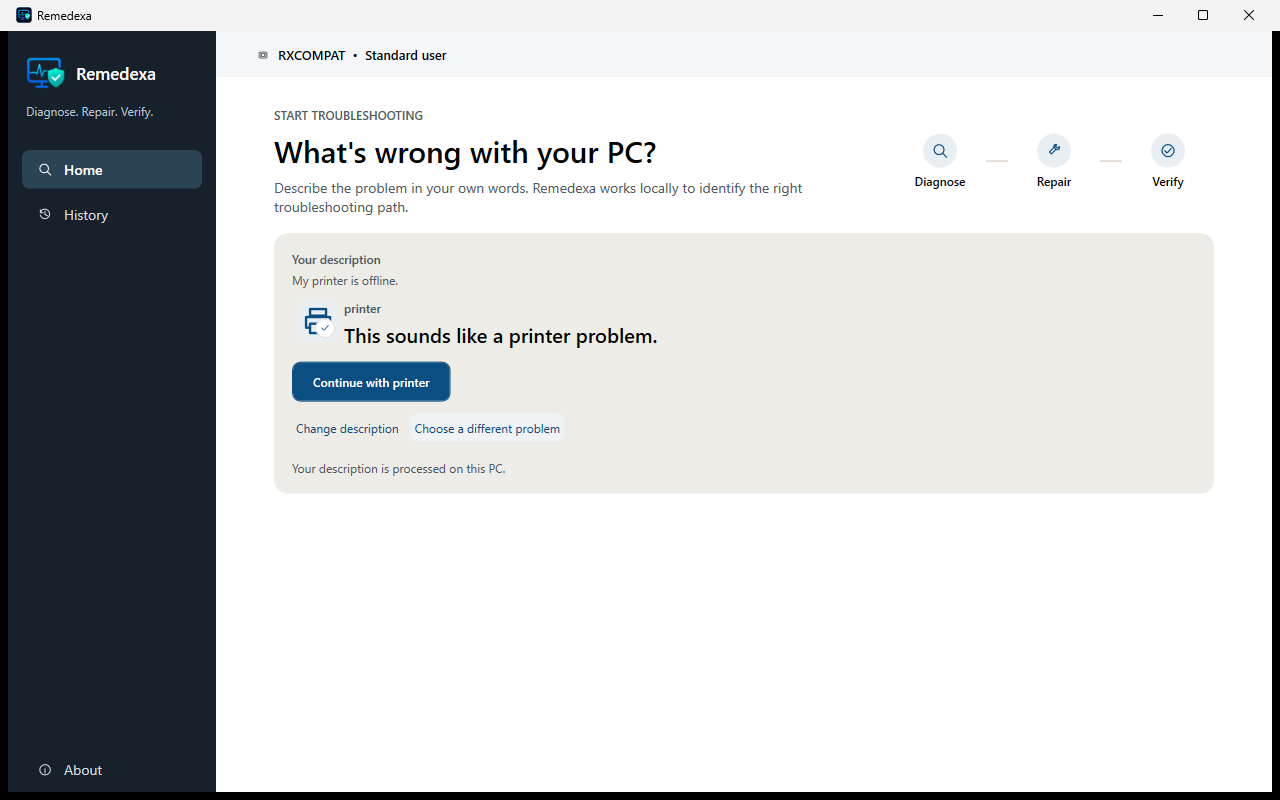This screenshot has width=1280, height=800.
Task: Close the Remedexa window
Action: pyautogui.click(x=1249, y=15)
